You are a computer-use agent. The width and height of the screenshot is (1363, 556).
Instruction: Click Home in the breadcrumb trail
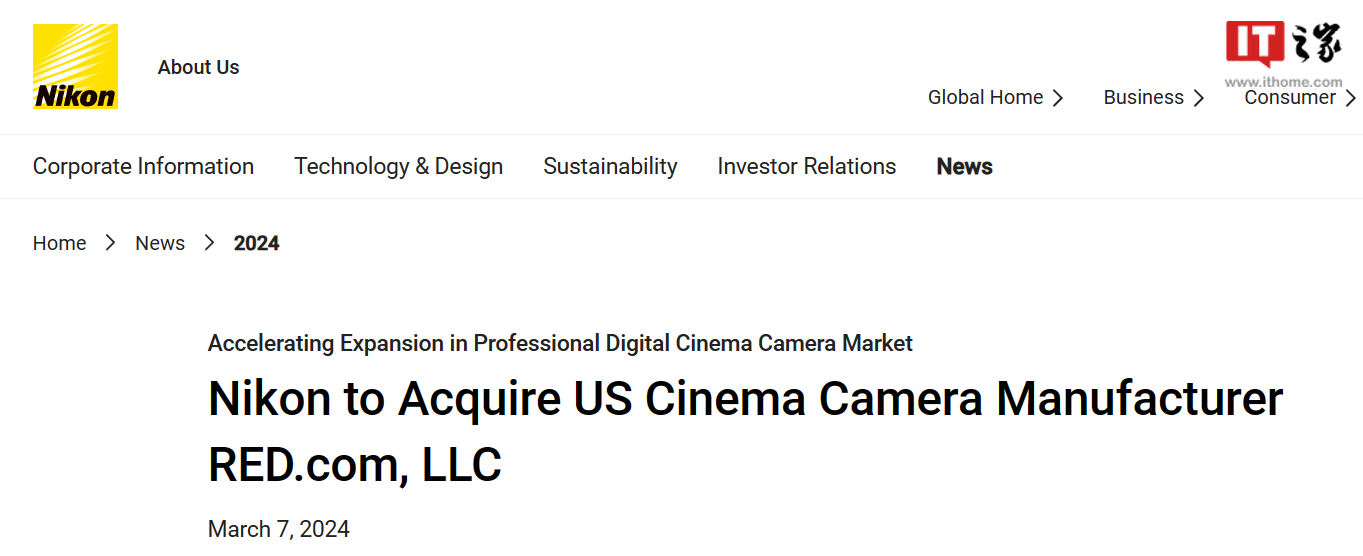coord(59,243)
